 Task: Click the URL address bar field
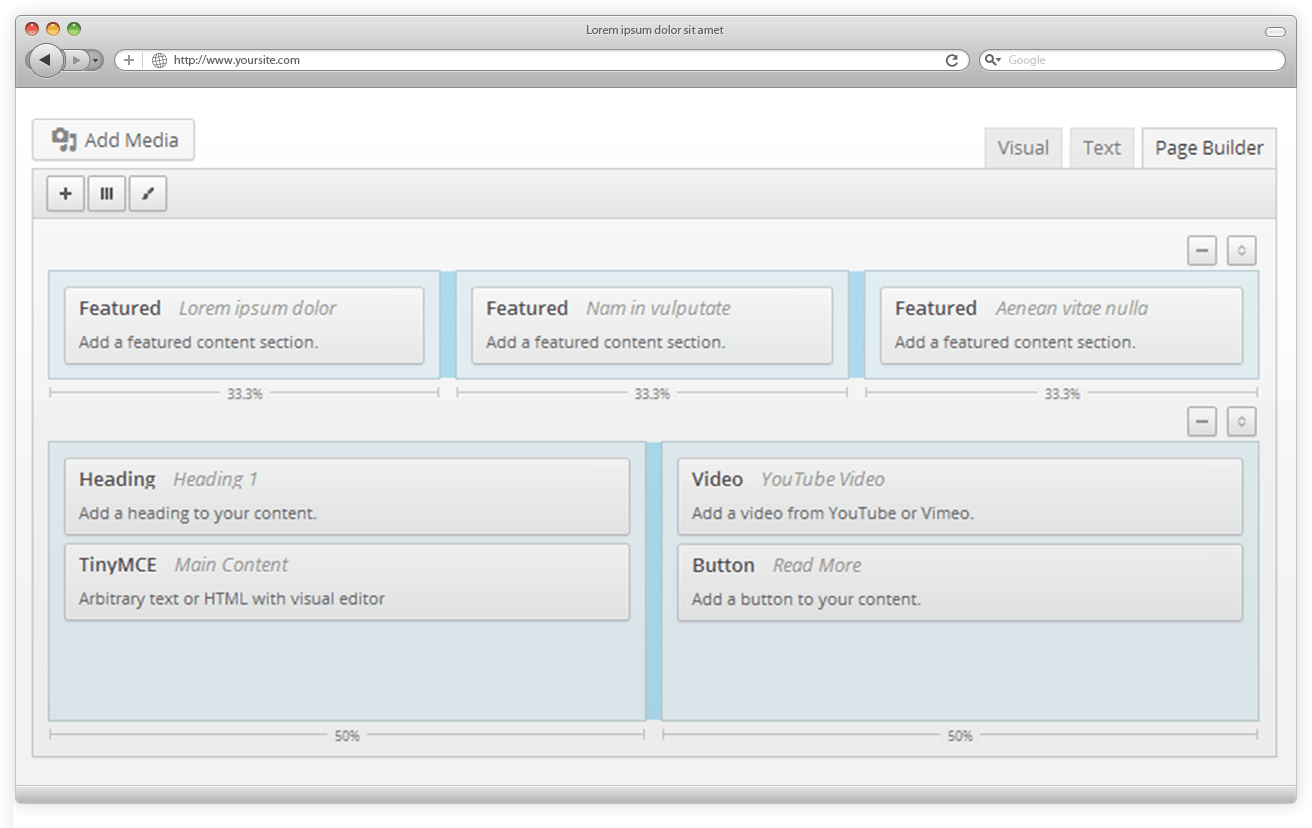click(550, 60)
